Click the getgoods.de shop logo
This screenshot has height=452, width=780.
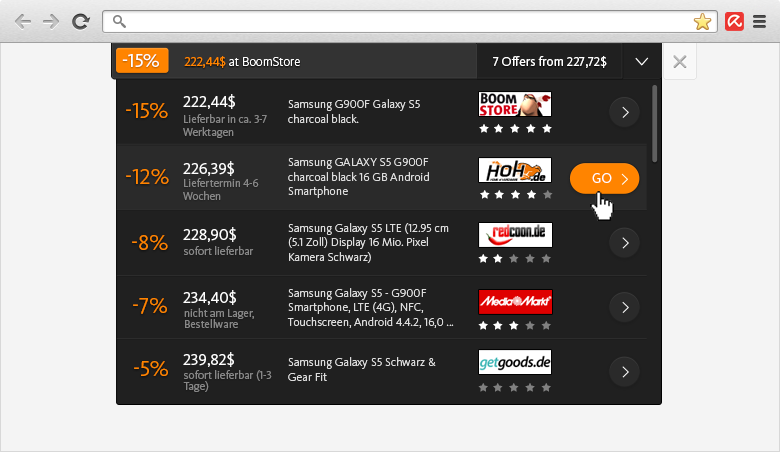(x=515, y=362)
